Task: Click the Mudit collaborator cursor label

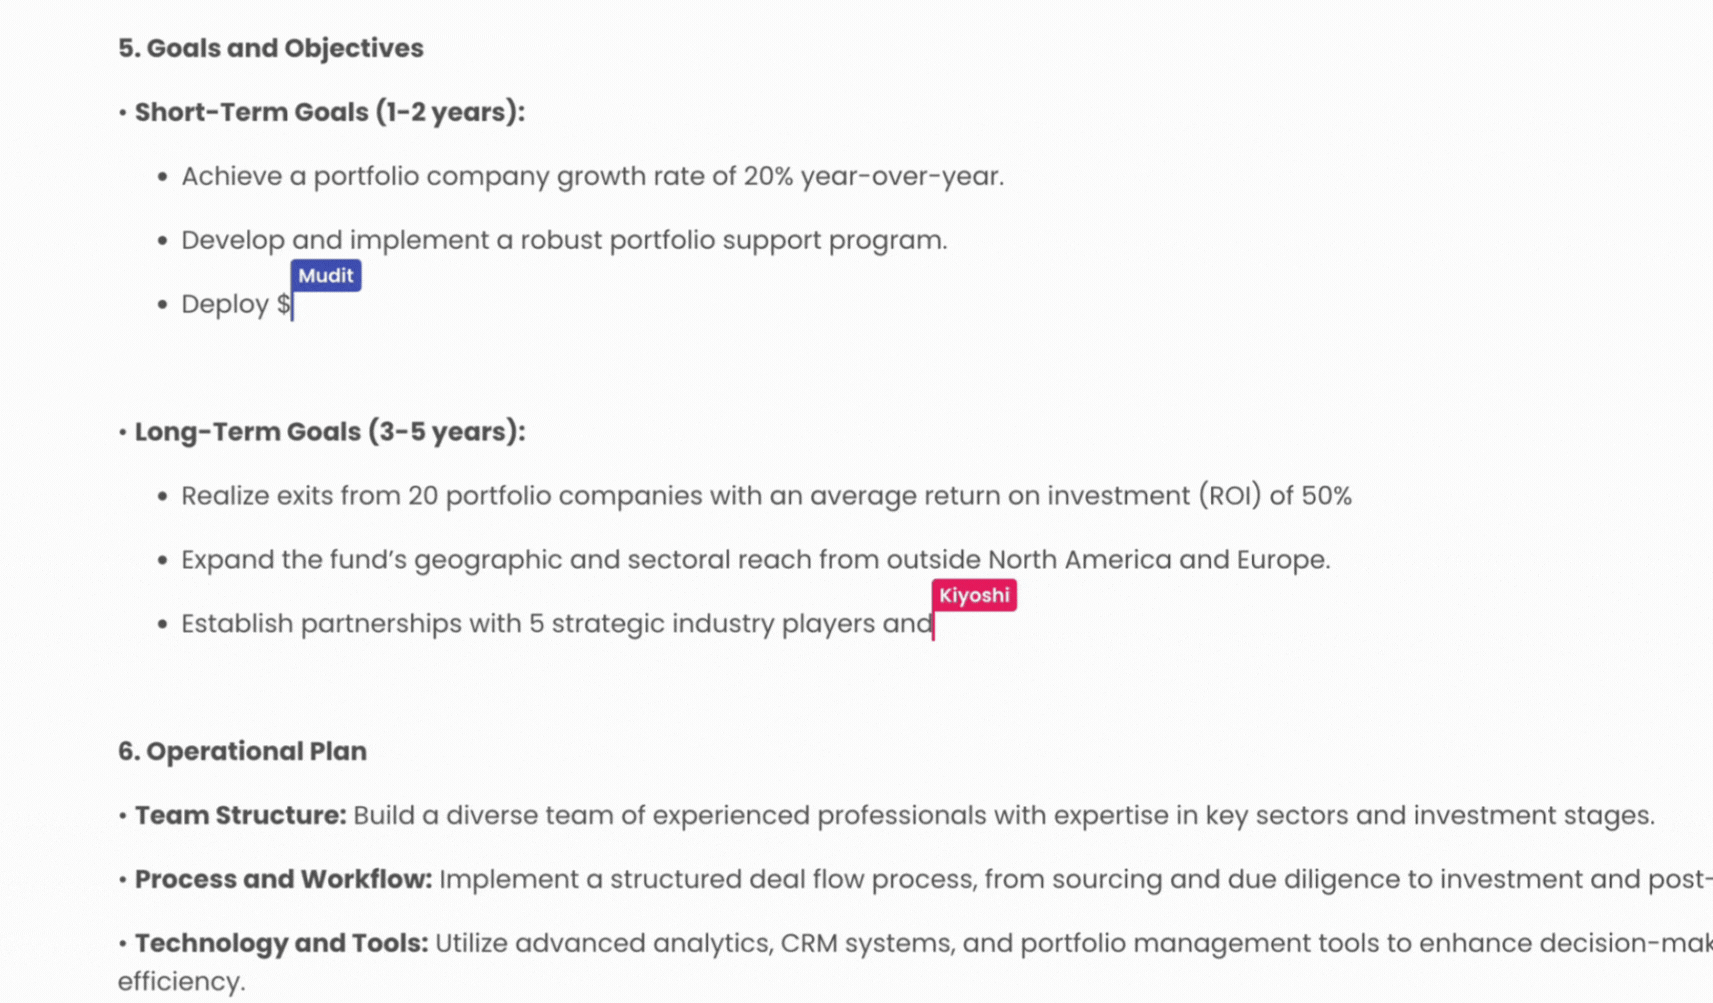Action: [x=326, y=276]
